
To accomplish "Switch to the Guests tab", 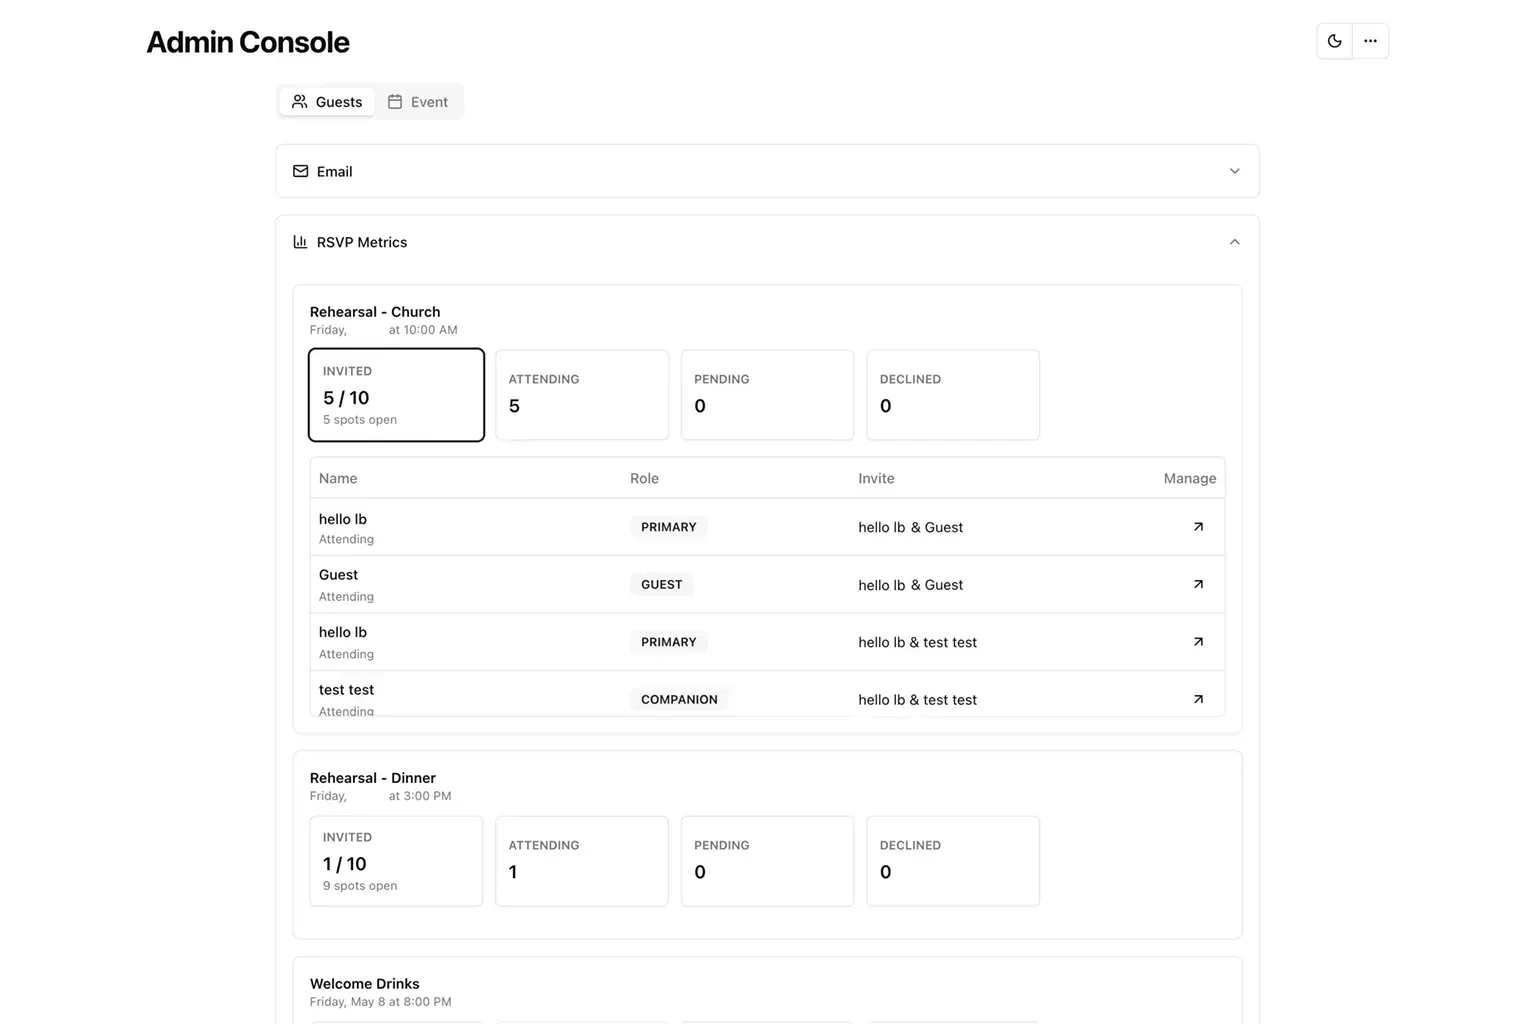I will (x=327, y=102).
